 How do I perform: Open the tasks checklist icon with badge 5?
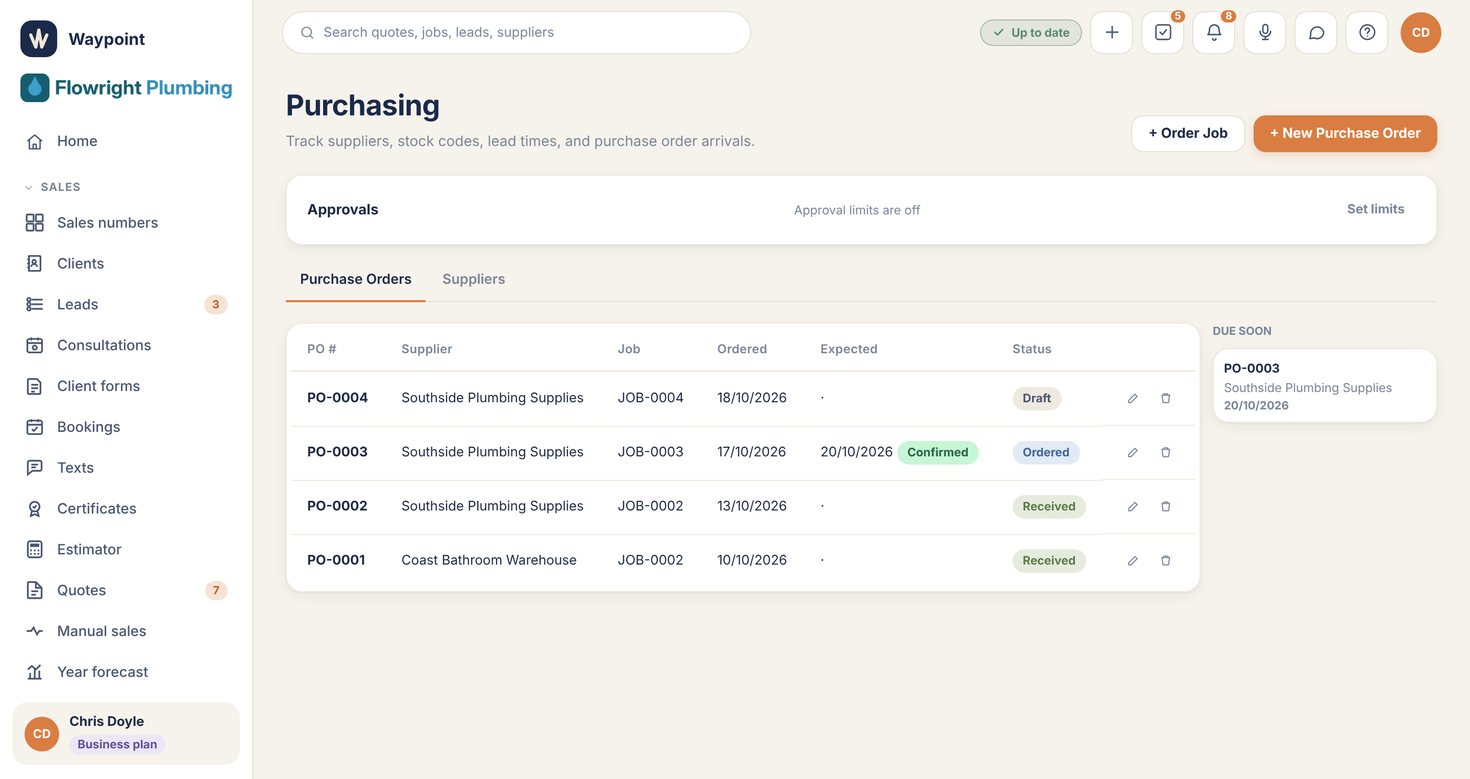[1163, 32]
